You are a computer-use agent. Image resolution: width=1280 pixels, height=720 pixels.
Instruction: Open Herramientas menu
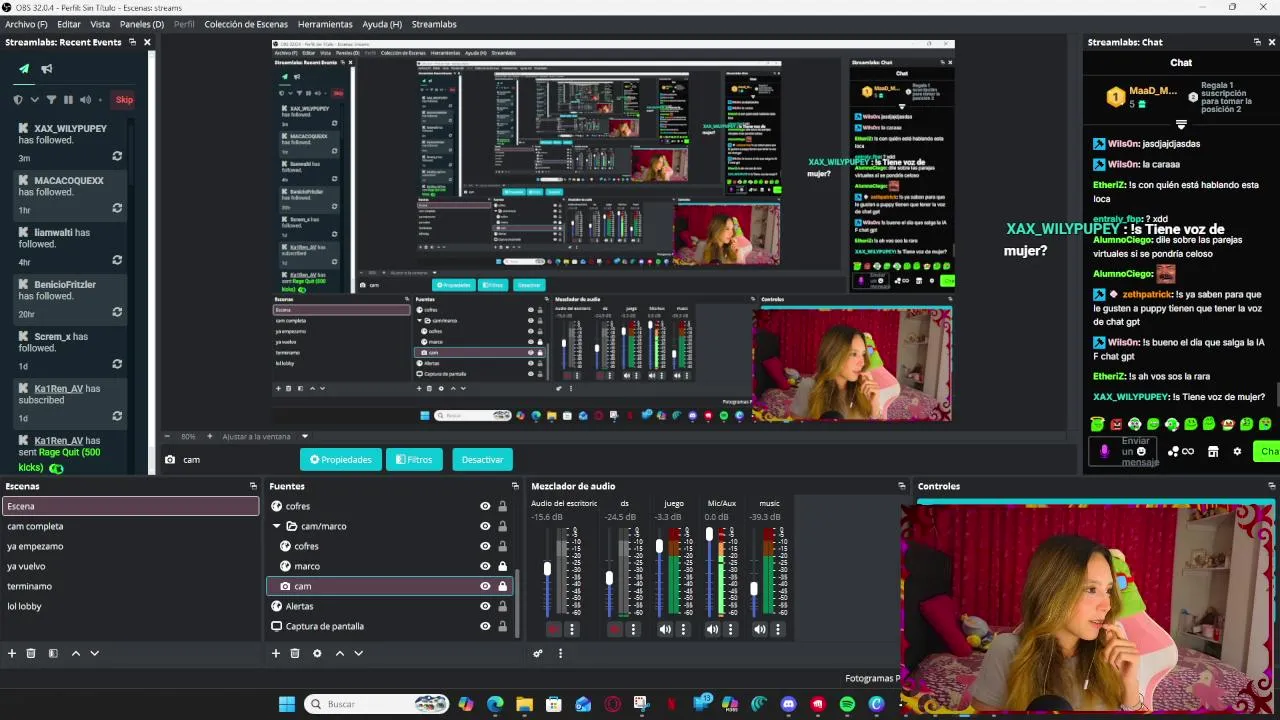325,24
